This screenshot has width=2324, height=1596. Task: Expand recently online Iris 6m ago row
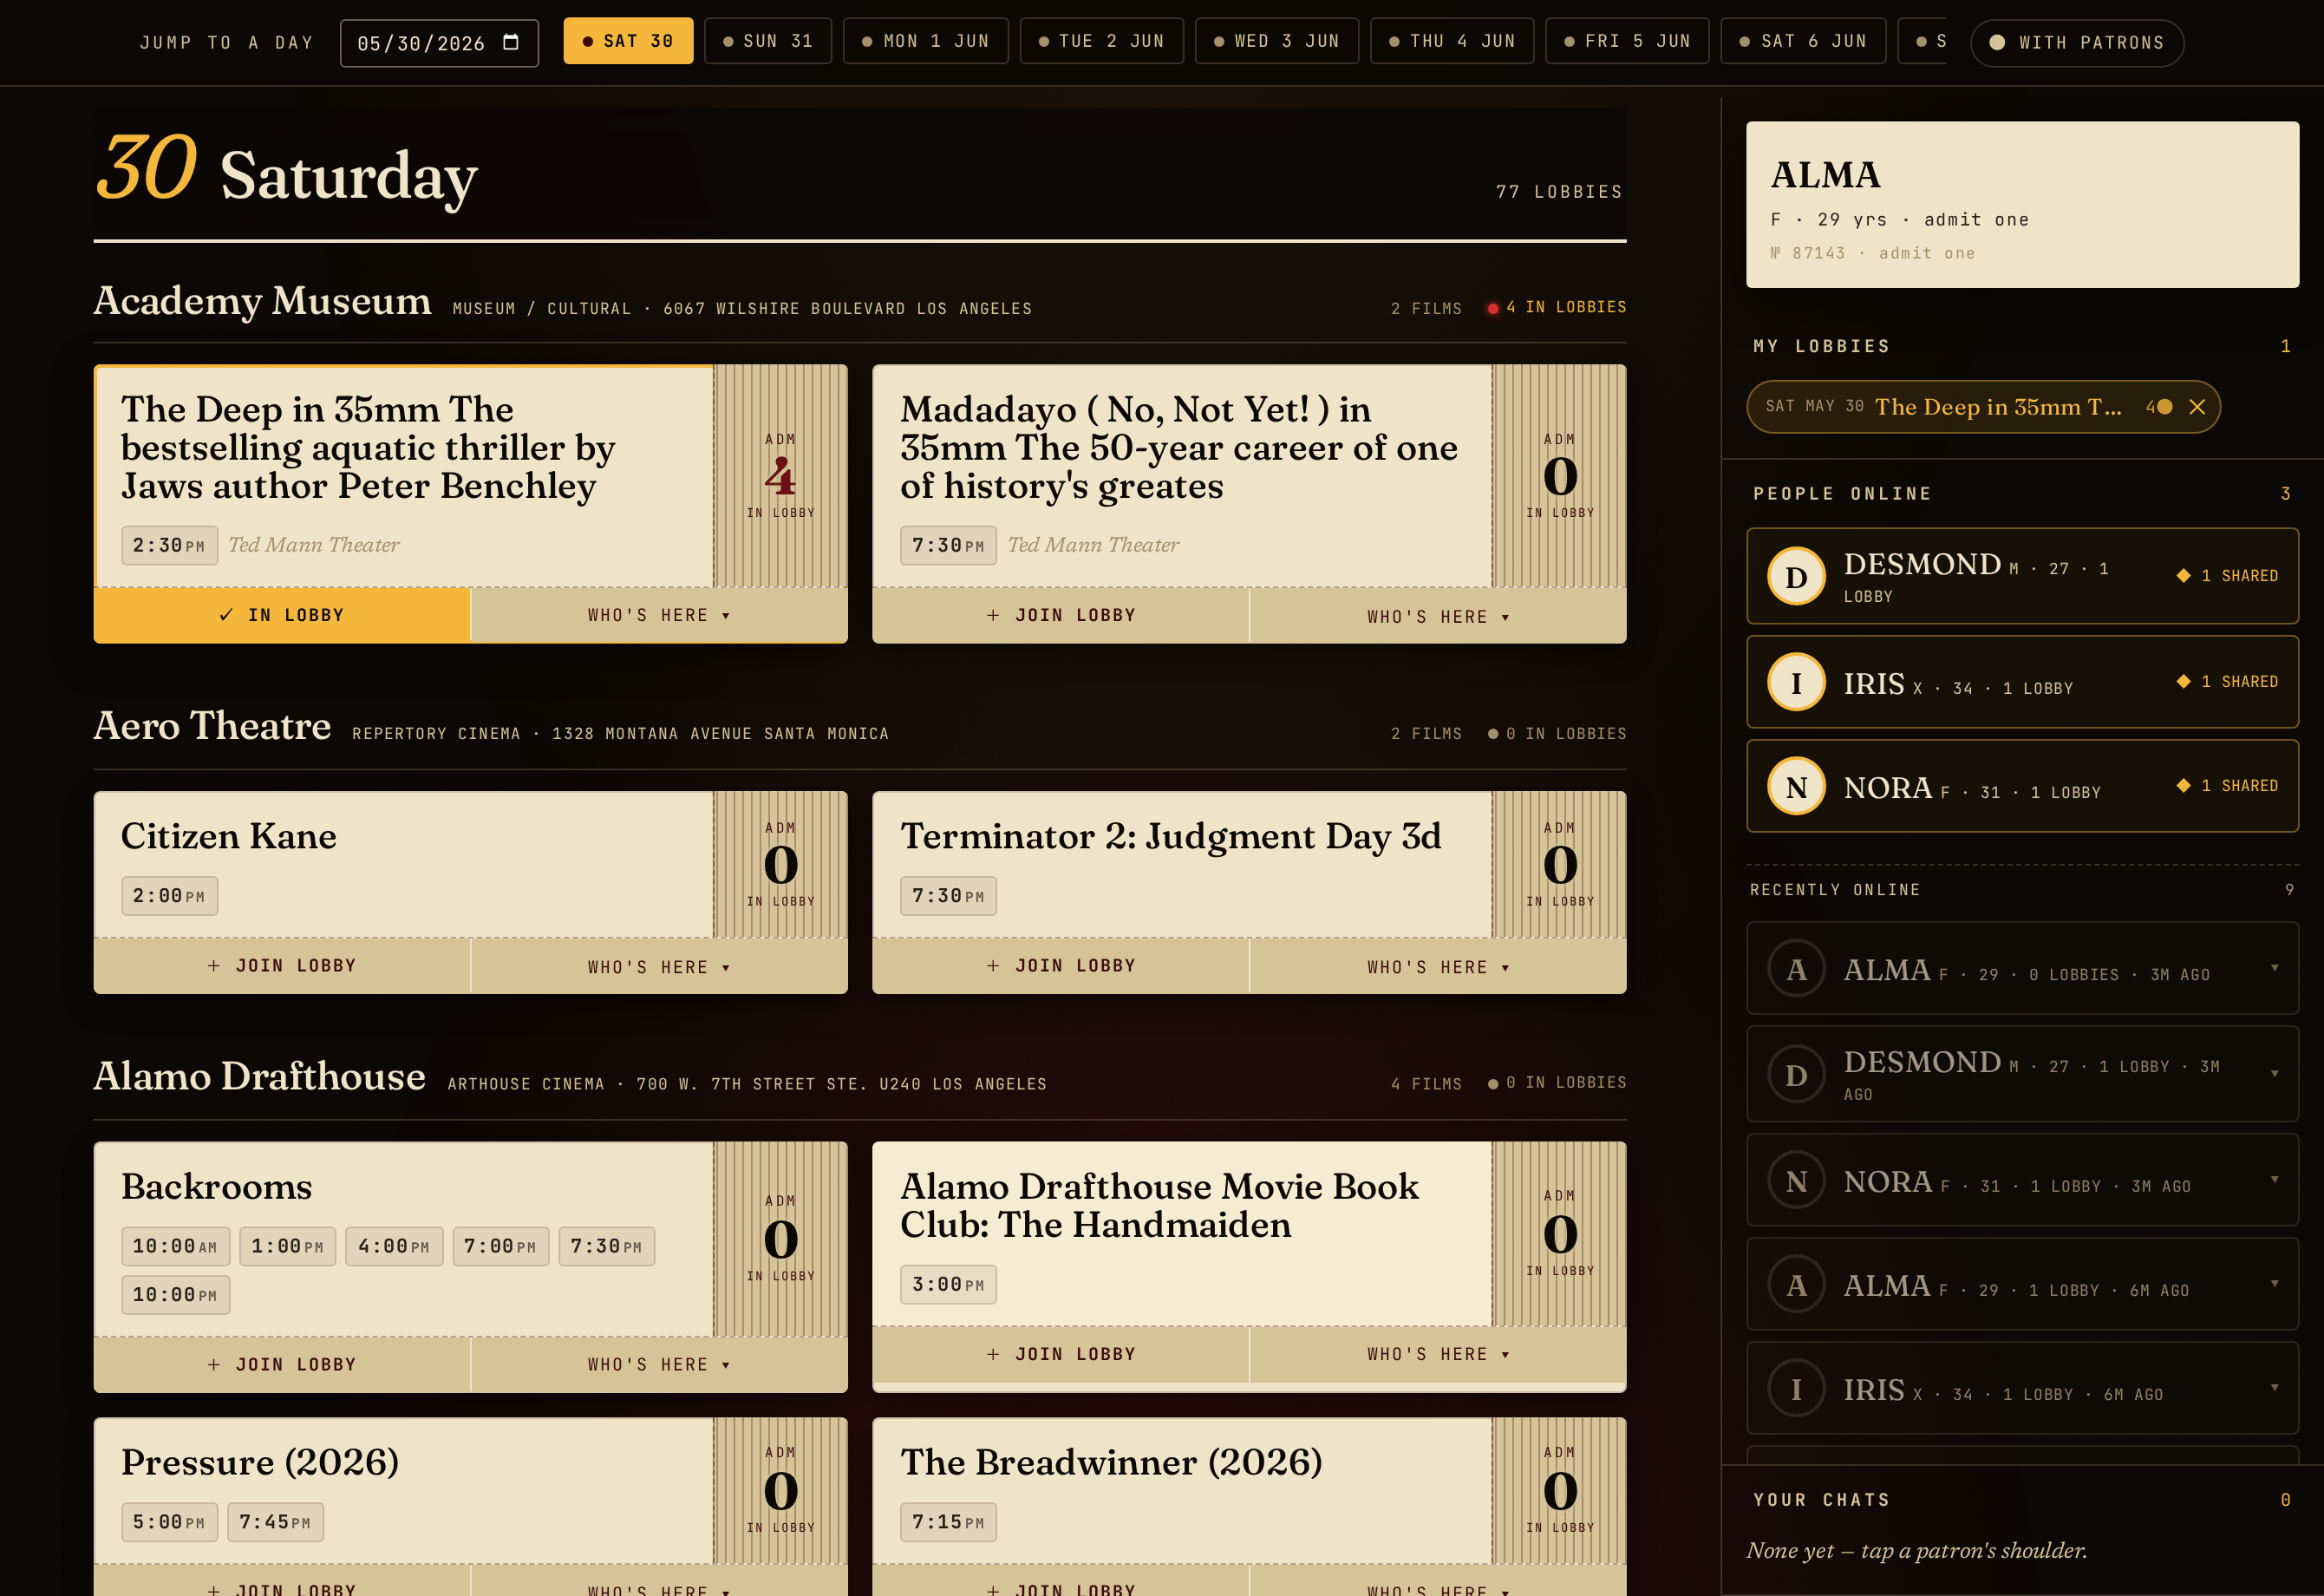point(2022,1388)
